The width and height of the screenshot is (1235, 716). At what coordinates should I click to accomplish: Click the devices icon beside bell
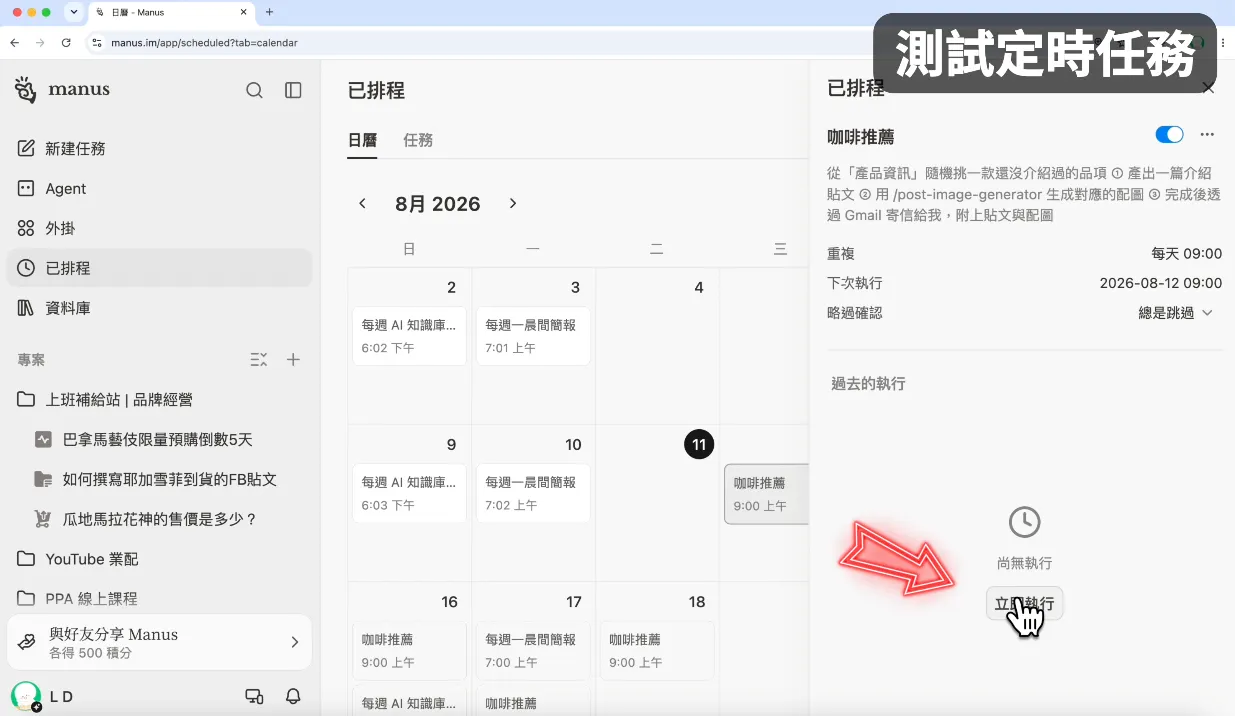[x=254, y=696]
